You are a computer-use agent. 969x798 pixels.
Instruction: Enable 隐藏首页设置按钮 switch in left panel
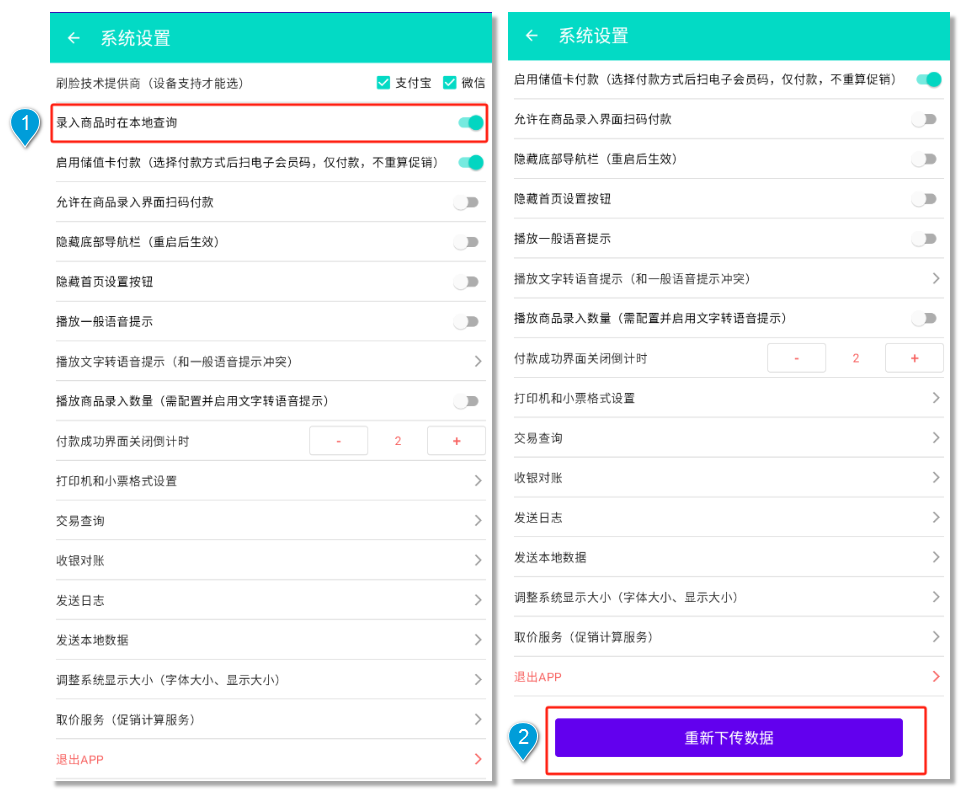click(x=466, y=282)
